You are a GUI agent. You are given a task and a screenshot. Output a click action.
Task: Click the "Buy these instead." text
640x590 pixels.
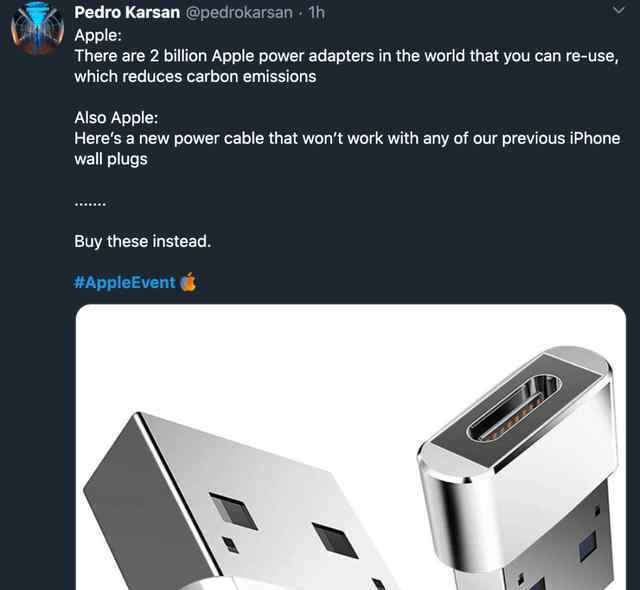tap(142, 241)
